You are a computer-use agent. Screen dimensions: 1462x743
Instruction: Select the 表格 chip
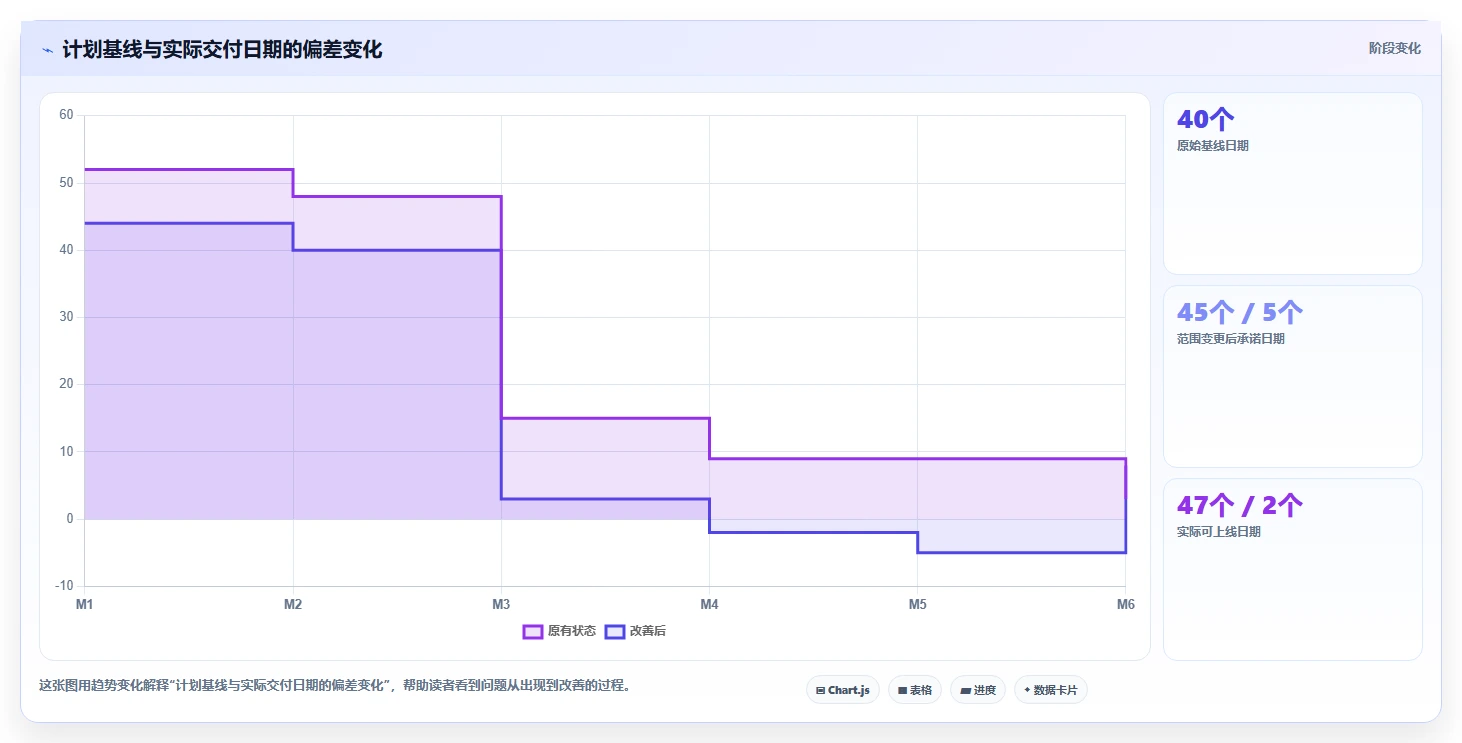pyautogui.click(x=915, y=690)
